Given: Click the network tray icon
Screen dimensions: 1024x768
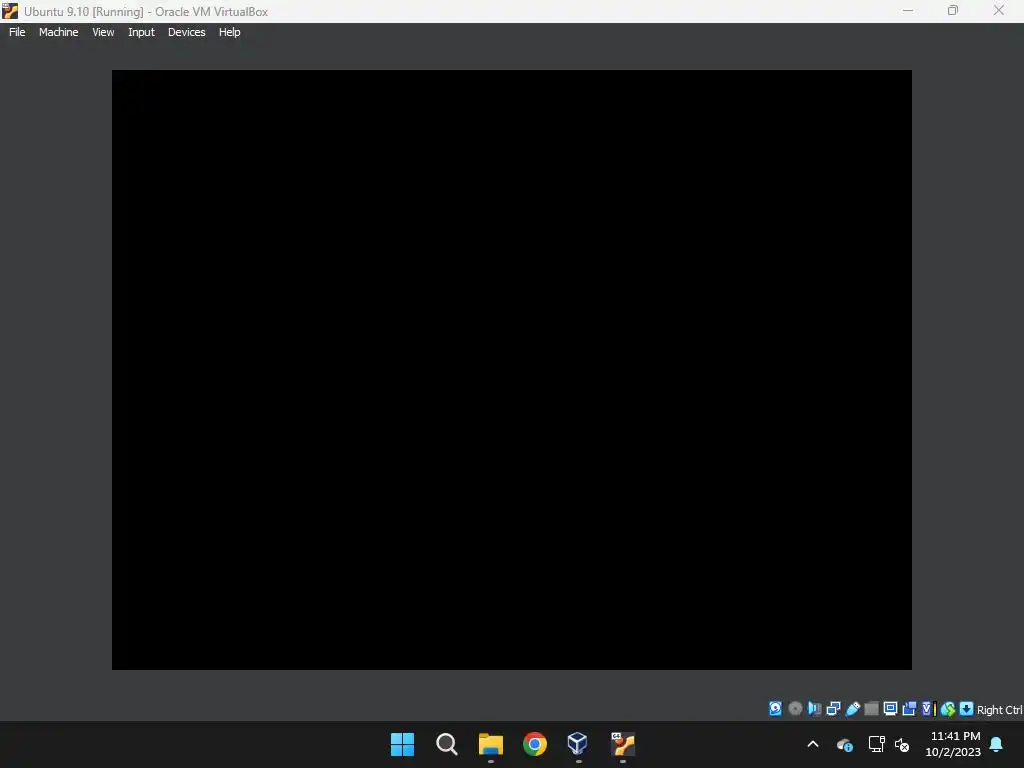Looking at the screenshot, I should click(x=876, y=744).
